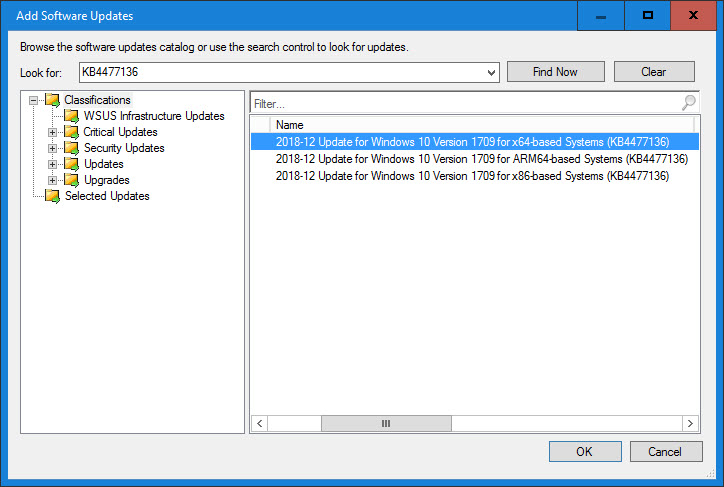
Task: Click the Critical Updates folder icon
Action: click(x=71, y=132)
